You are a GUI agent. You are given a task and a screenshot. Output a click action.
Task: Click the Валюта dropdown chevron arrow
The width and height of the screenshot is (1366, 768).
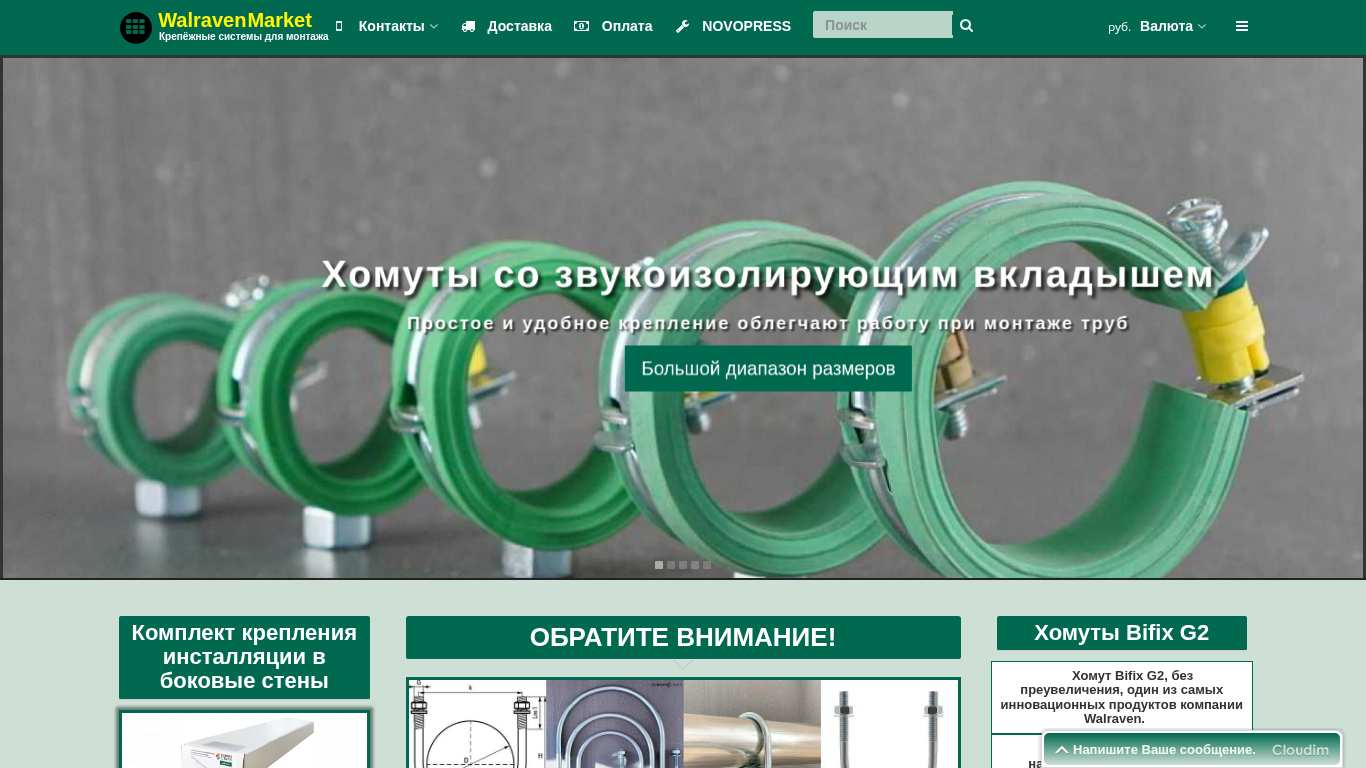(x=1202, y=27)
